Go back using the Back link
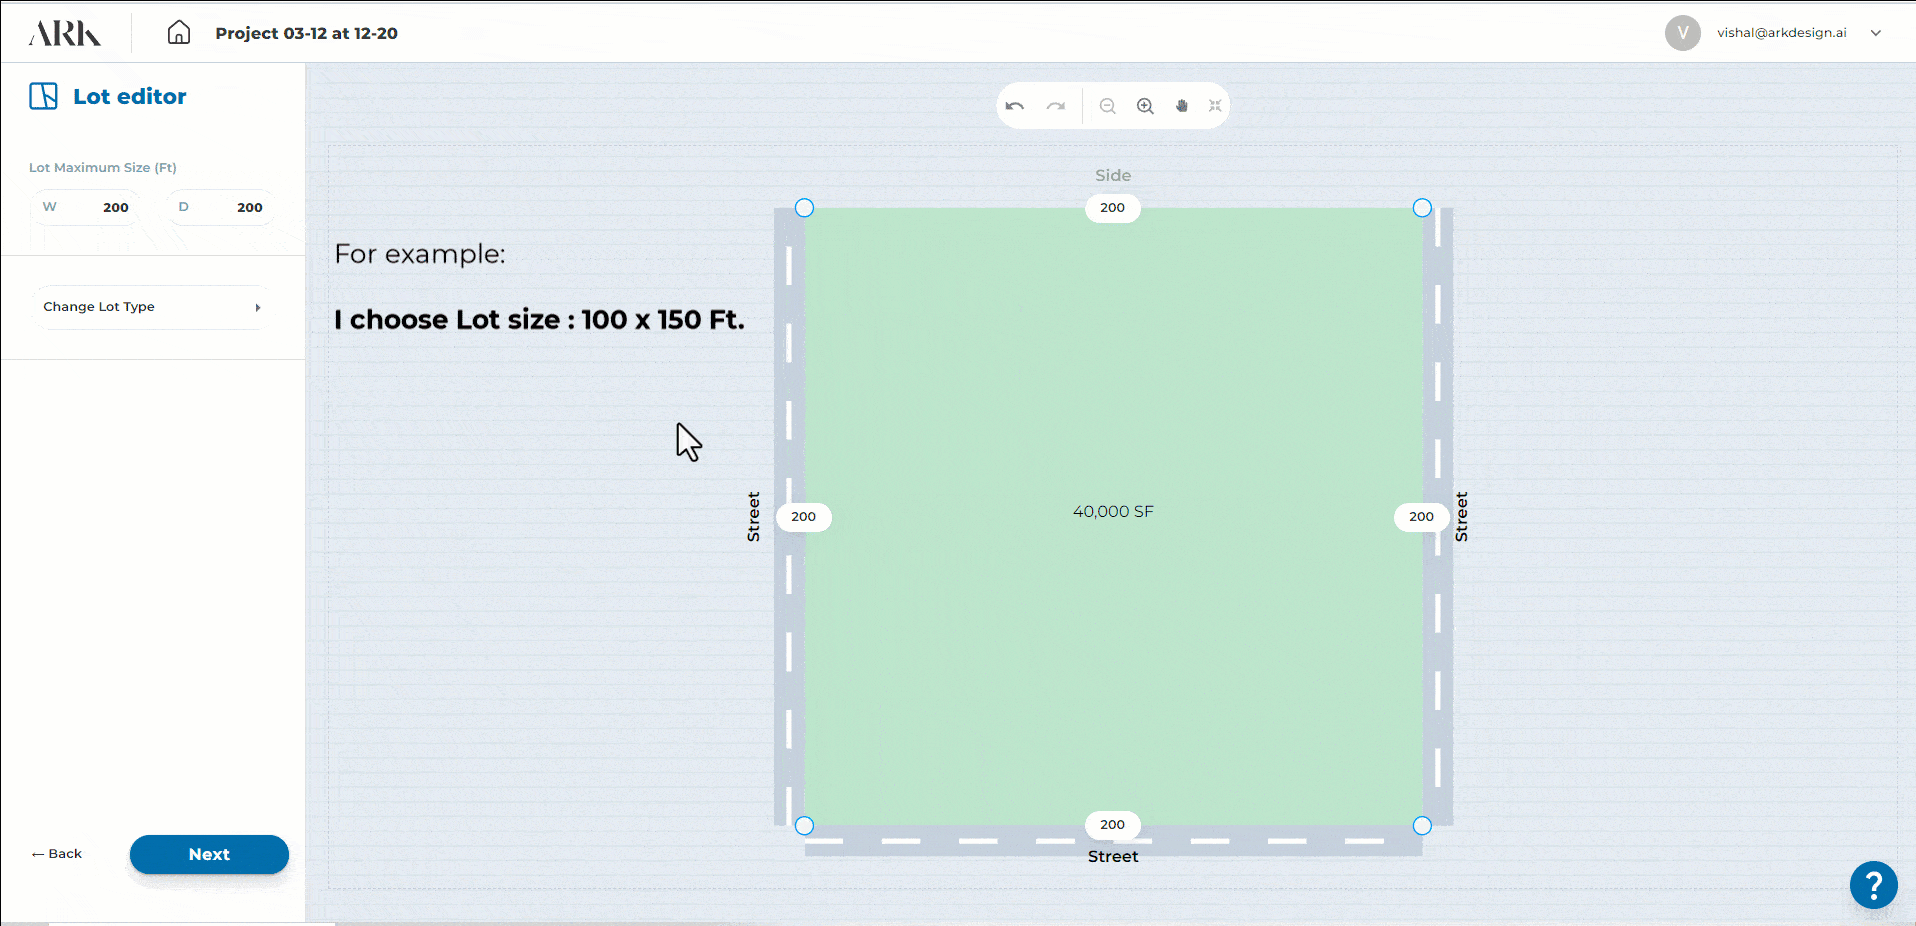1916x926 pixels. (x=57, y=854)
